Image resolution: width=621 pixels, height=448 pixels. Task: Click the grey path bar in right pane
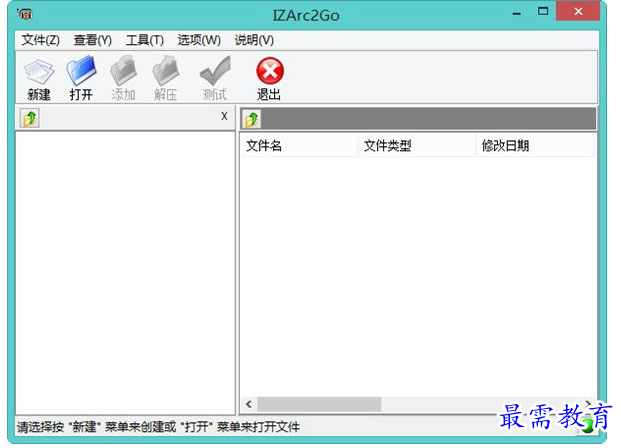(x=429, y=118)
